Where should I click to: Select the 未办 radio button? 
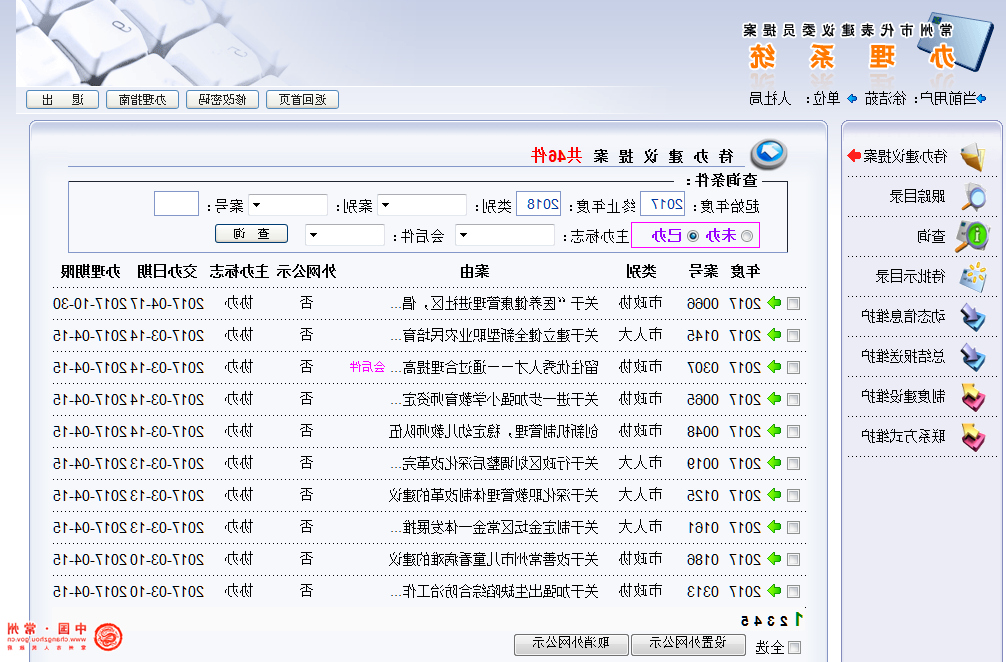click(x=747, y=236)
